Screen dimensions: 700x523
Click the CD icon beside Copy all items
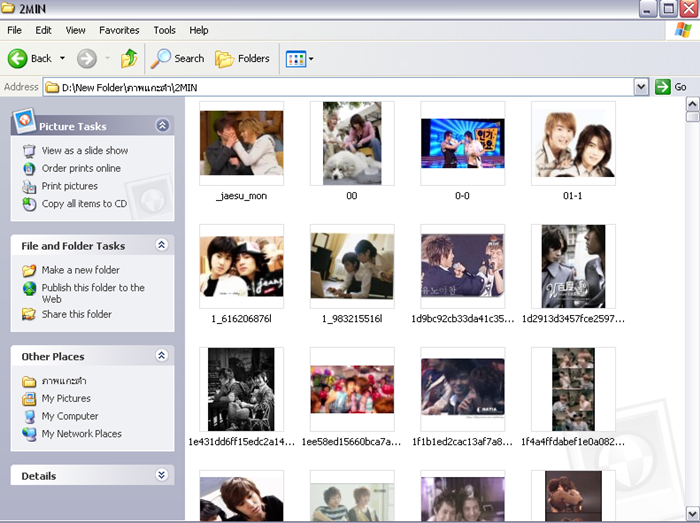pyautogui.click(x=29, y=204)
